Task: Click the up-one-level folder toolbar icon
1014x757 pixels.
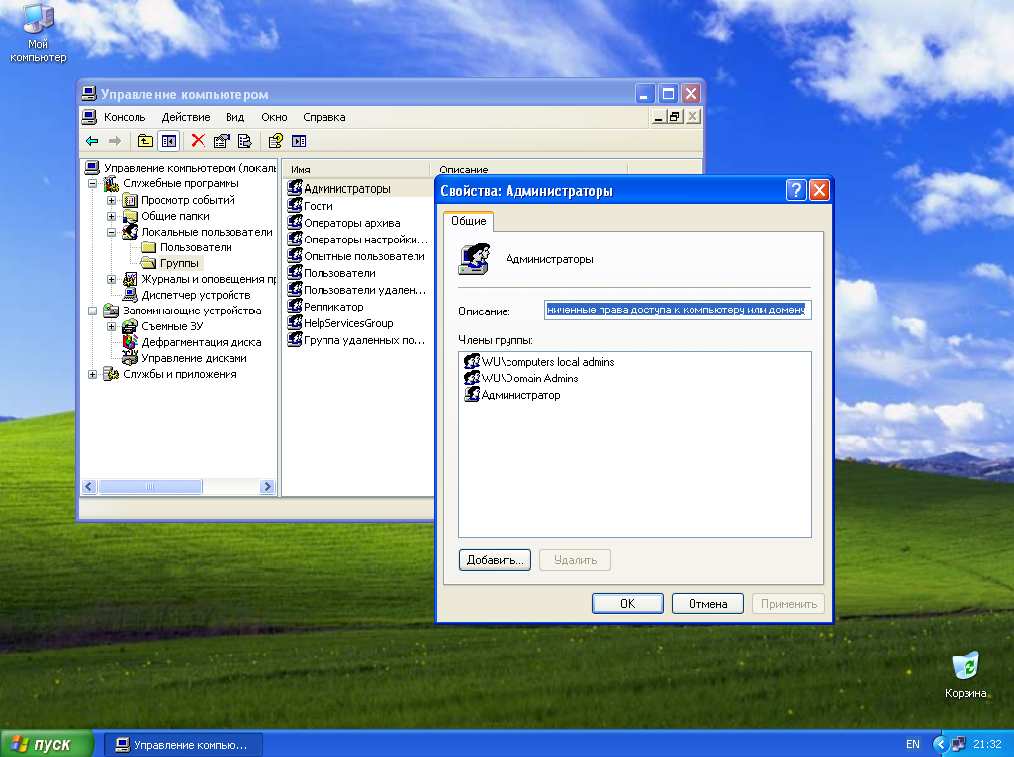Action: coord(146,141)
